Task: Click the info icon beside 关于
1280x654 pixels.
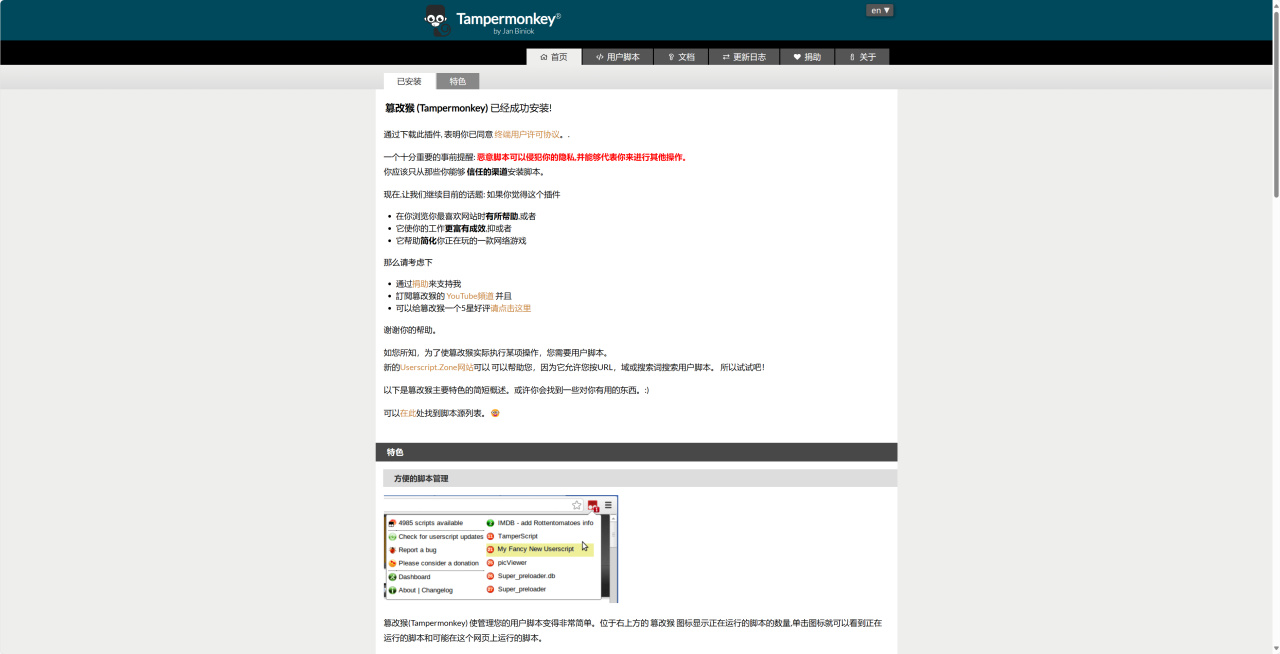Action: click(x=852, y=57)
